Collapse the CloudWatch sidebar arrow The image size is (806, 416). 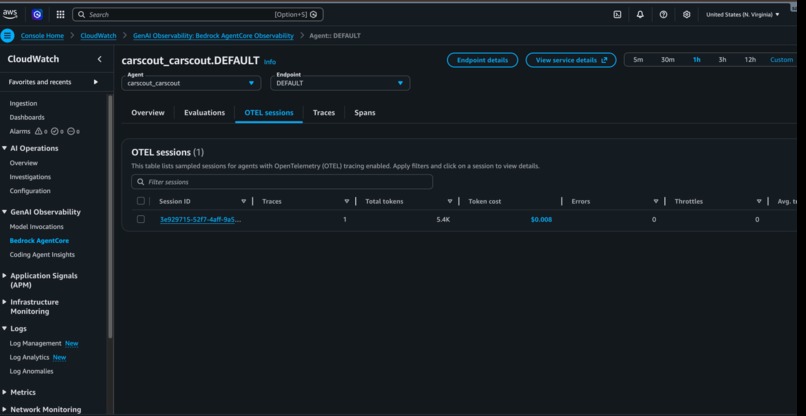pyautogui.click(x=100, y=59)
